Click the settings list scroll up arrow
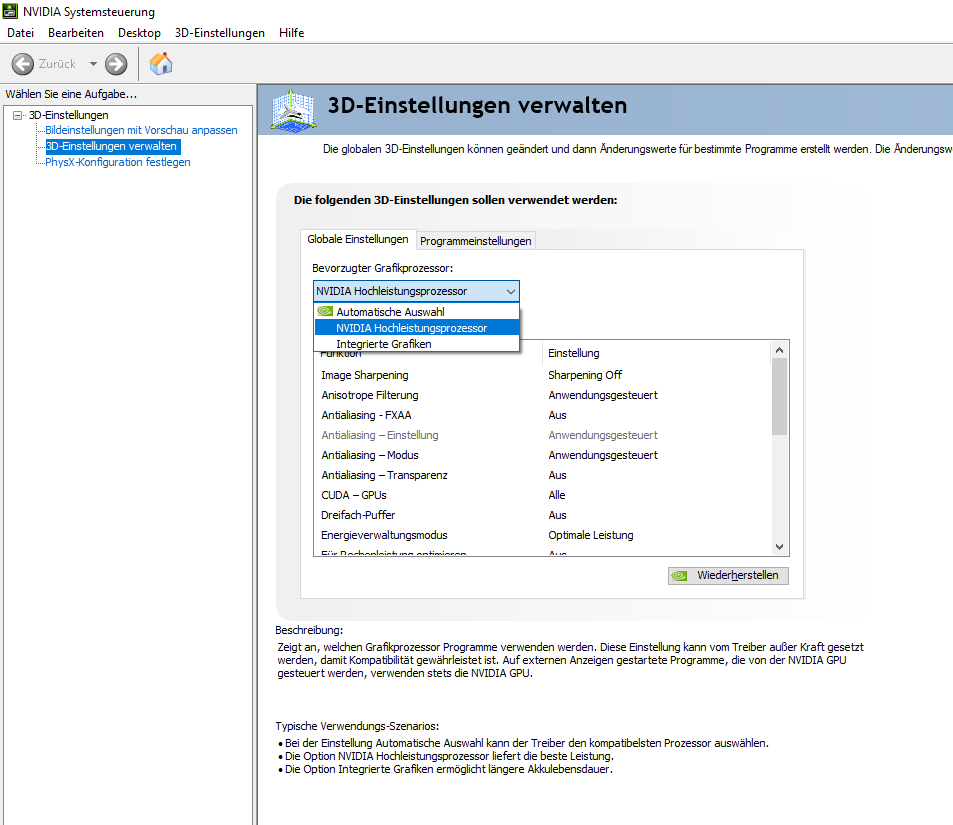Image resolution: width=953 pixels, height=825 pixels. tap(780, 350)
